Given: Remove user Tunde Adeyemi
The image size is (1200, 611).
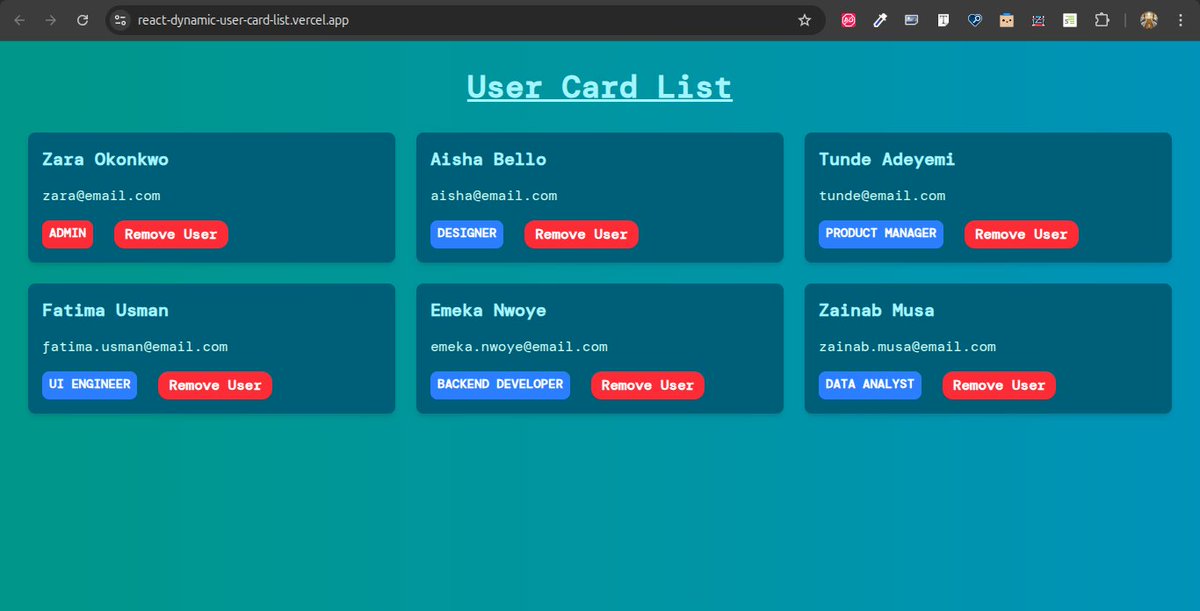Looking at the screenshot, I should pyautogui.click(x=1021, y=234).
